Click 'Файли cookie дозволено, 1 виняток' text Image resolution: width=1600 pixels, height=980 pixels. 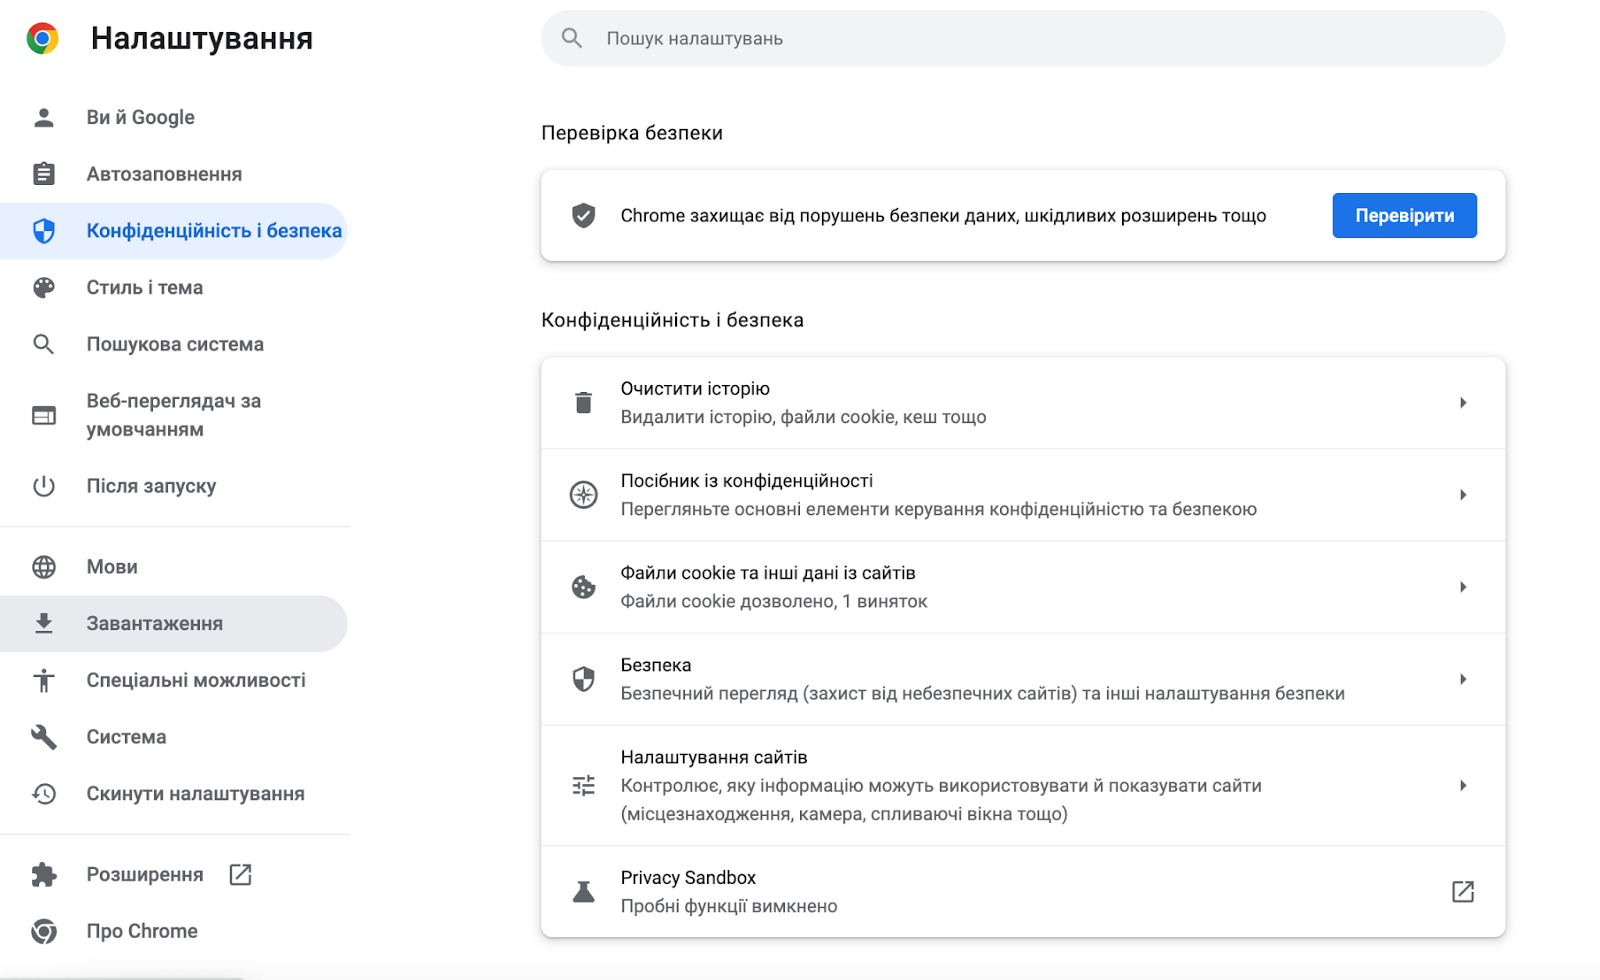point(774,601)
